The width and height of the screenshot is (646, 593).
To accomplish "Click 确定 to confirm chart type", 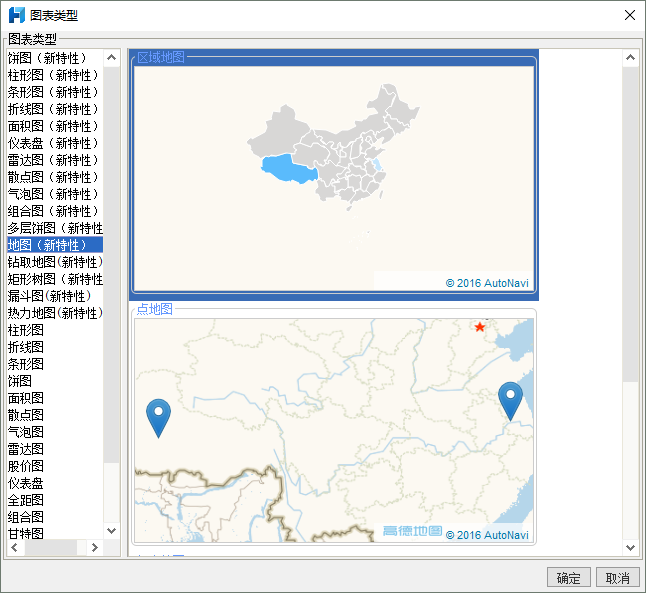I will (569, 578).
